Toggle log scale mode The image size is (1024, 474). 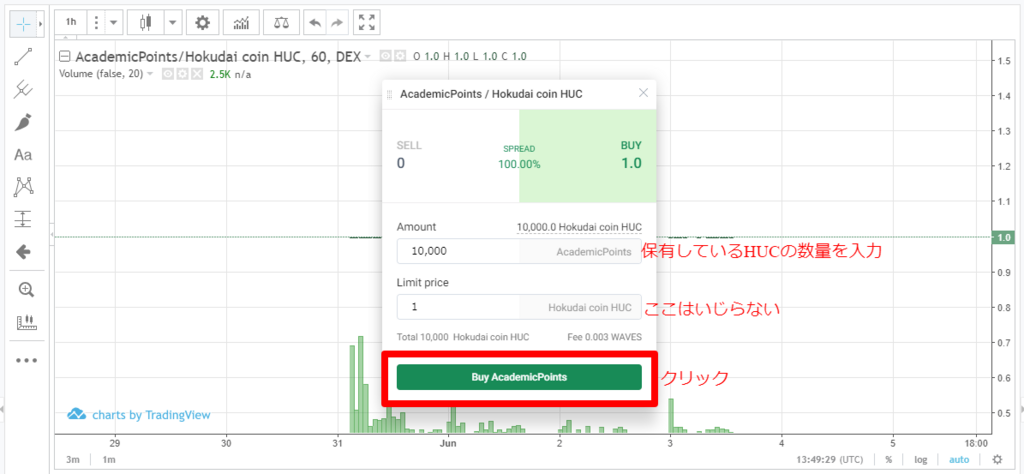click(920, 460)
